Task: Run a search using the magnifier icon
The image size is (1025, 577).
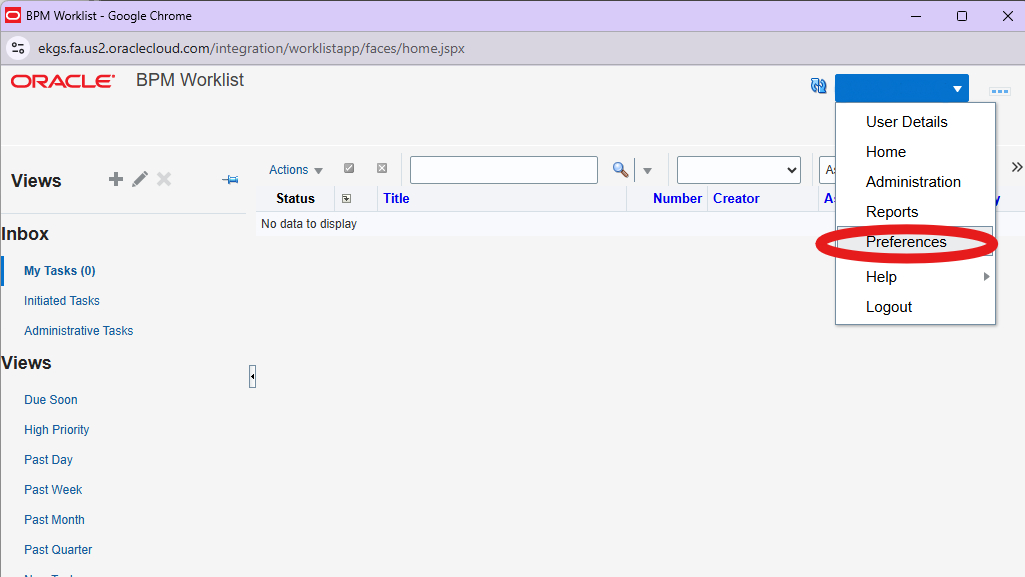Action: (x=619, y=170)
